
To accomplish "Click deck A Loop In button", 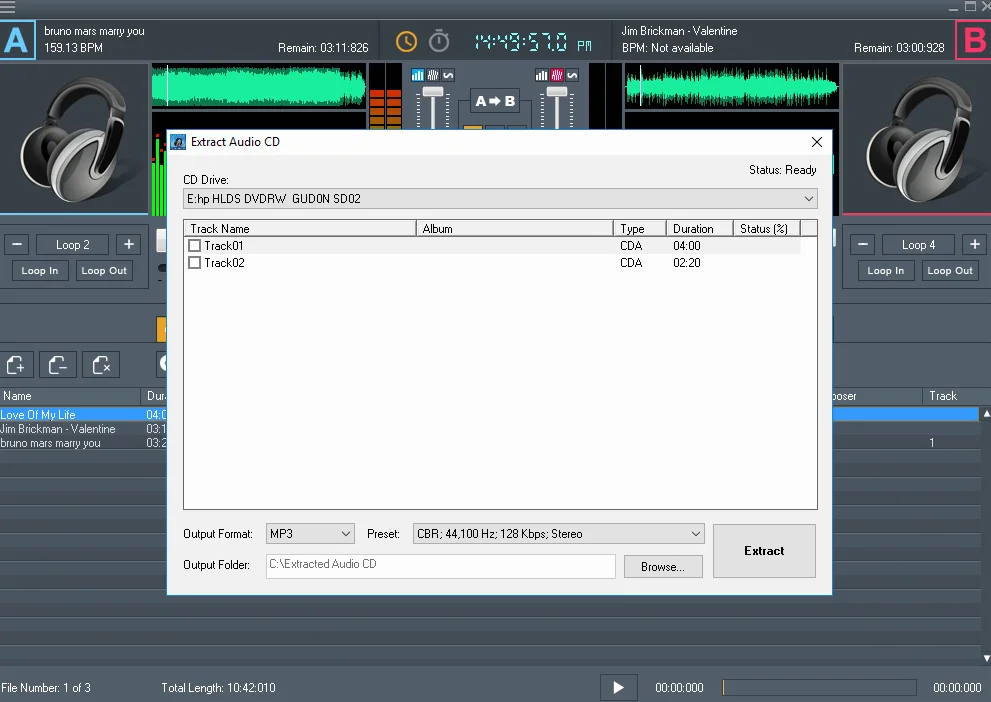I will point(40,270).
